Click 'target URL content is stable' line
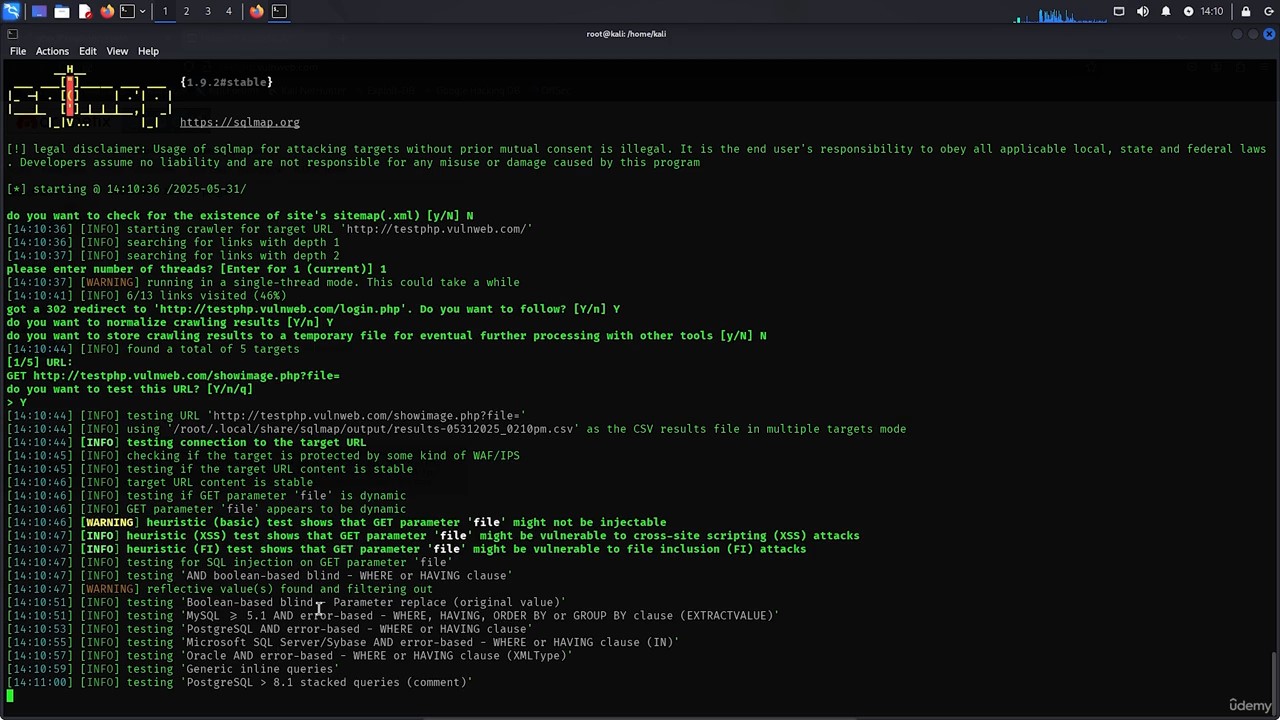Image resolution: width=1280 pixels, height=720 pixels. pos(159,482)
